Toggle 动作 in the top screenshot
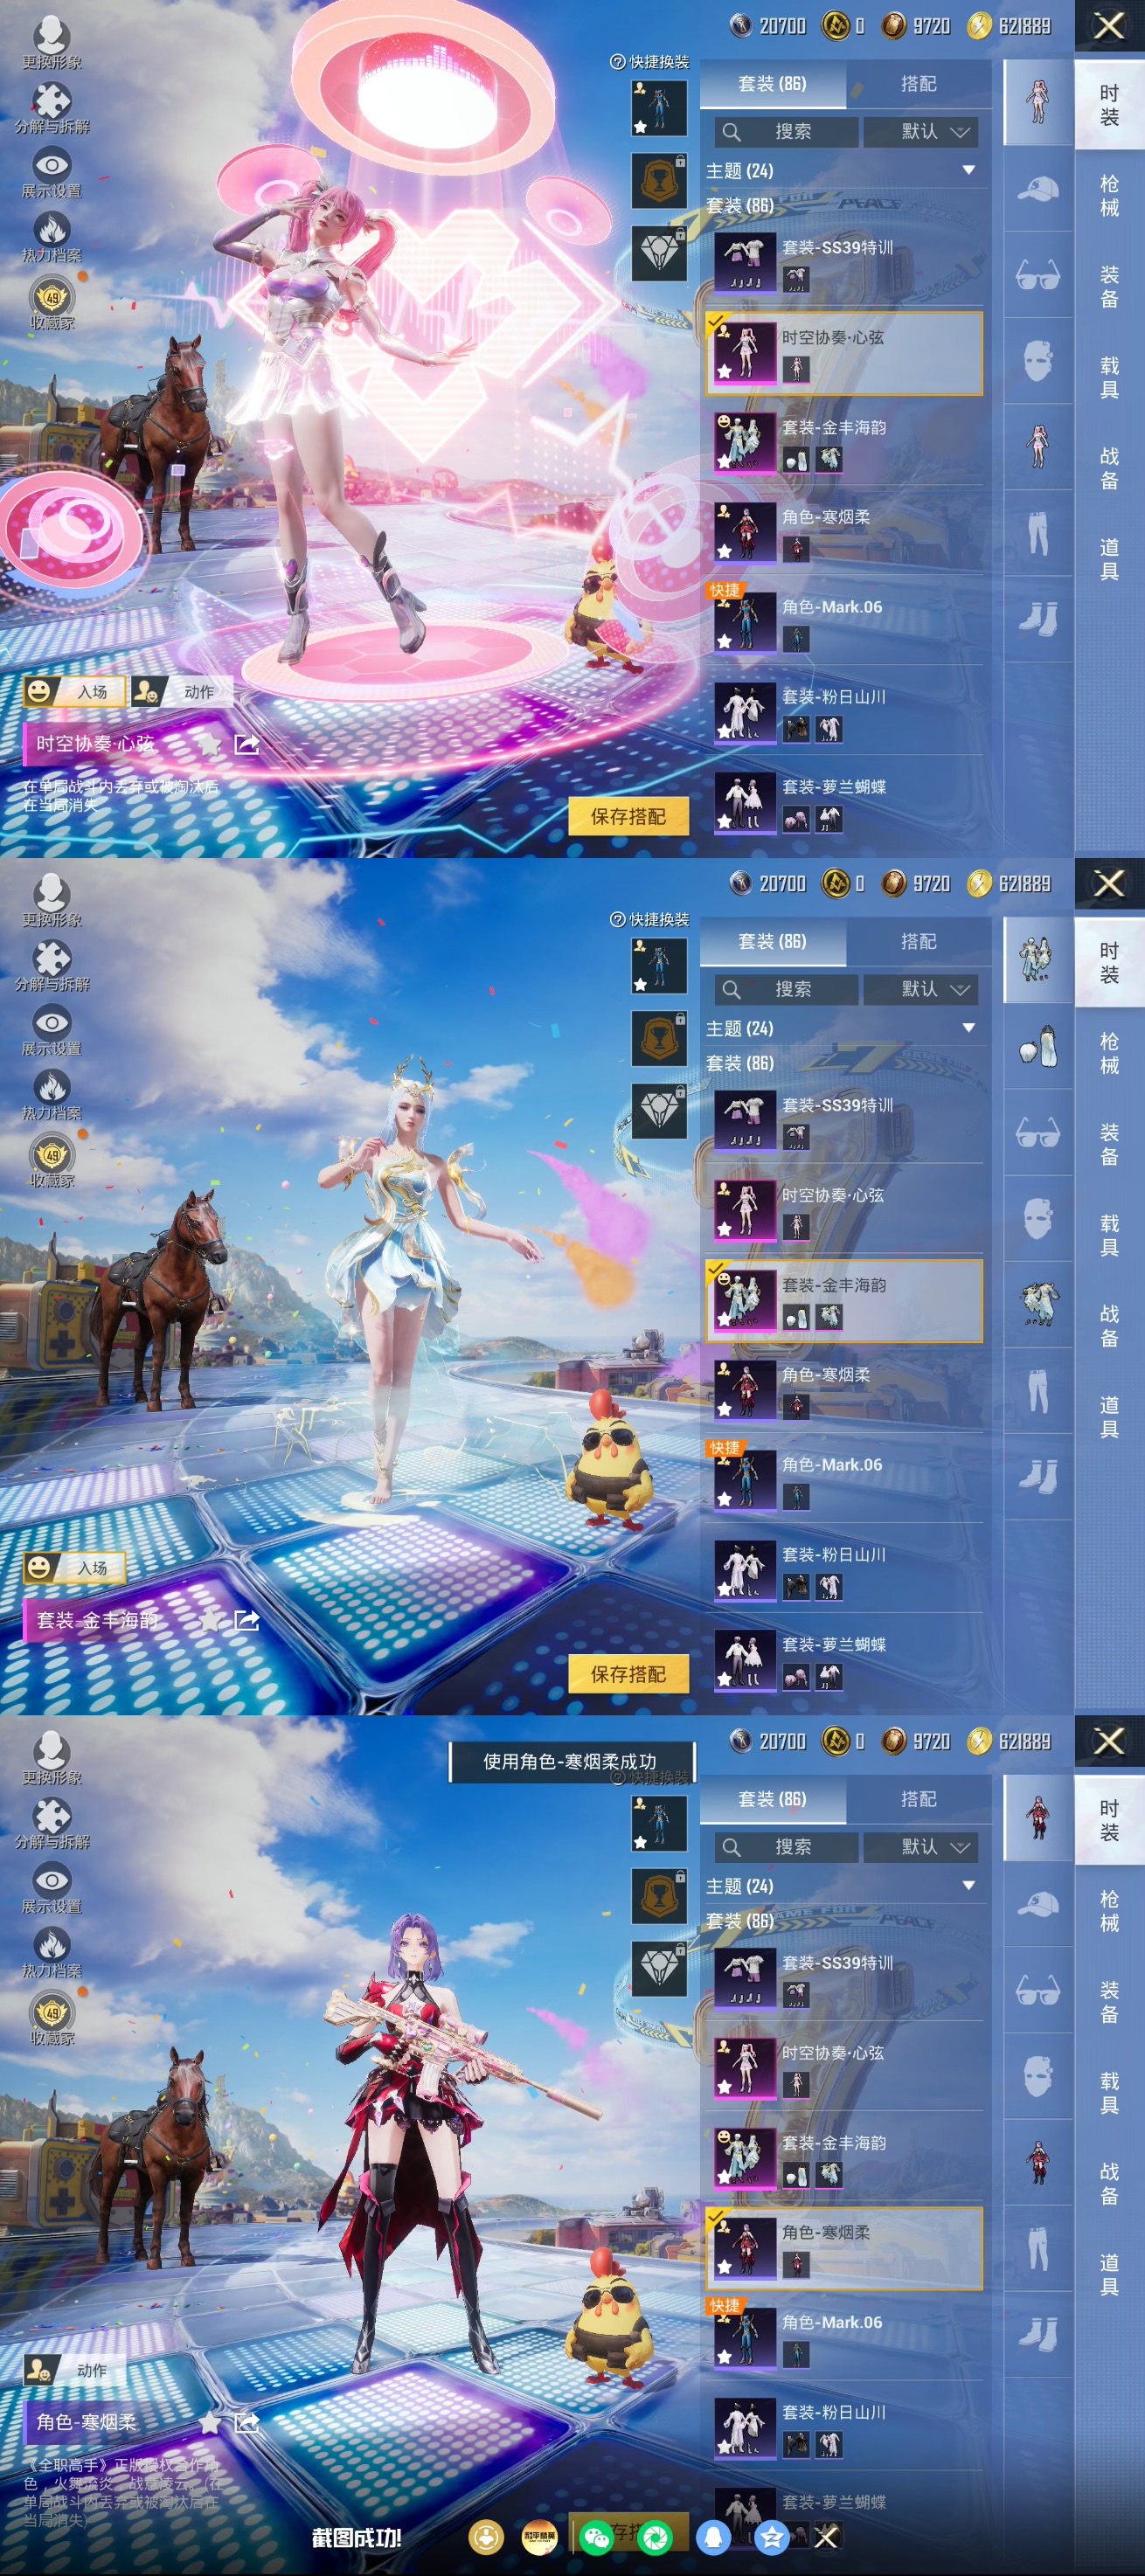The width and height of the screenshot is (1145, 2576). pos(181,691)
